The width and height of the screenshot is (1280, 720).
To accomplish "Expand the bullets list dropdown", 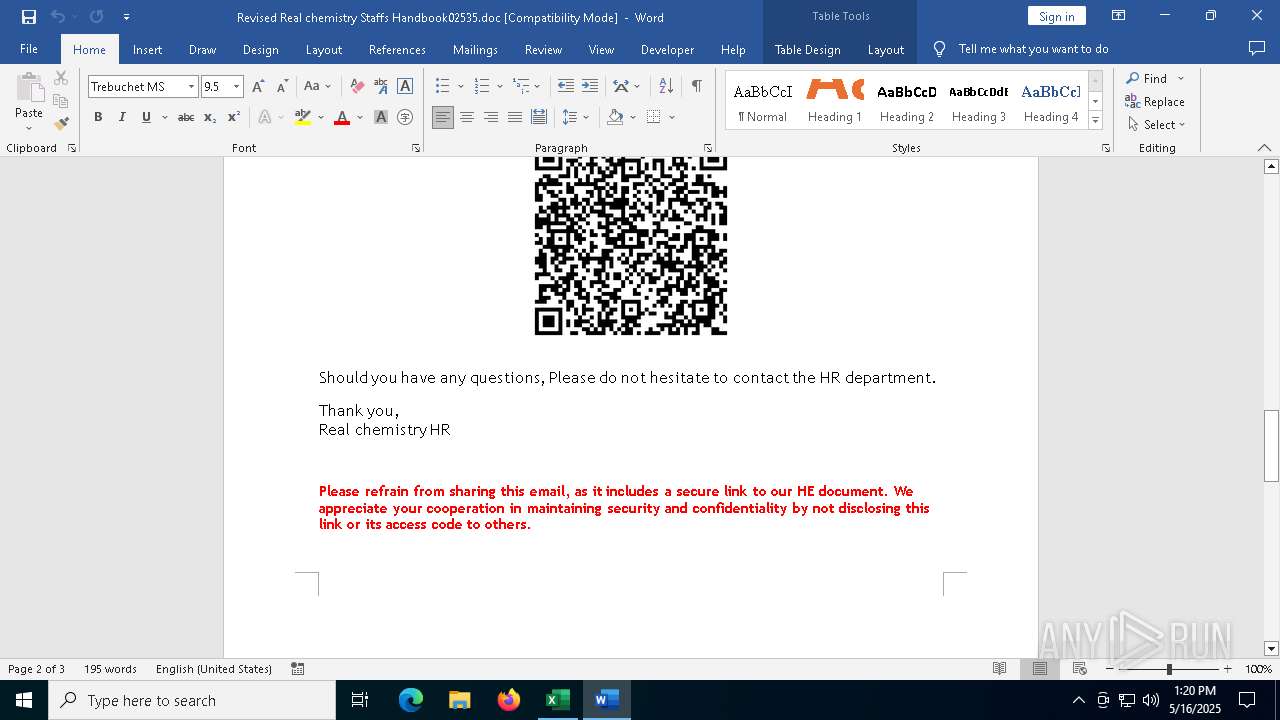I will 460,87.
